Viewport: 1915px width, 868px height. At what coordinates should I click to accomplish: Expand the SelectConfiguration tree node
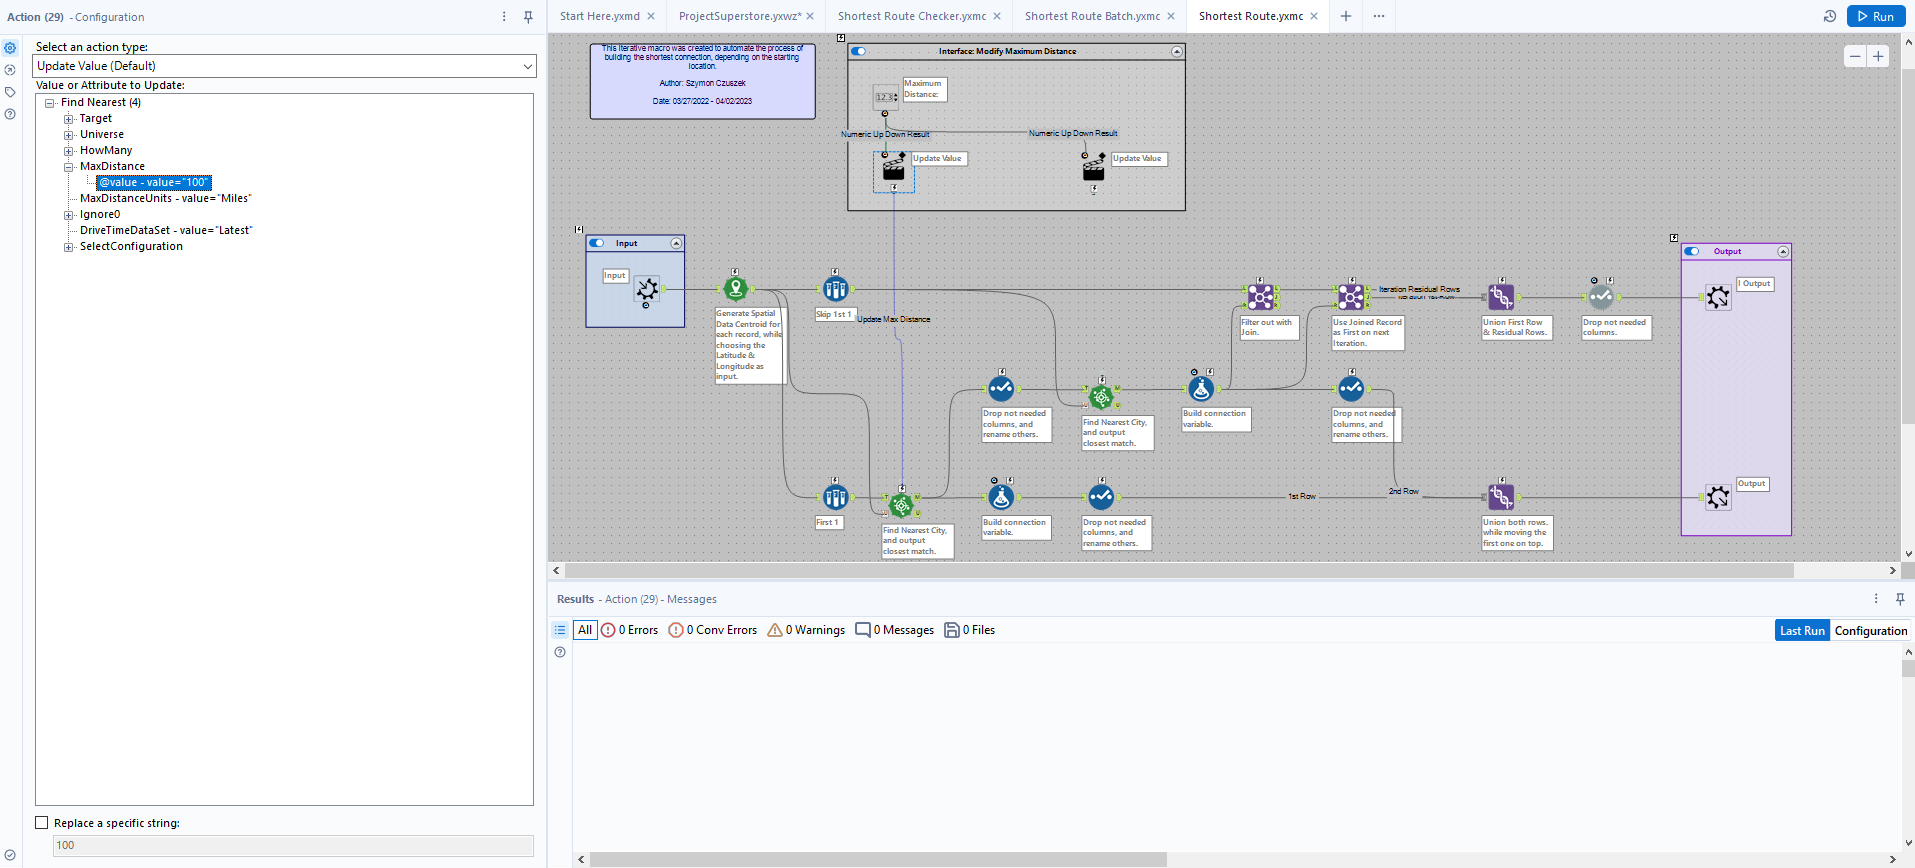[x=69, y=246]
